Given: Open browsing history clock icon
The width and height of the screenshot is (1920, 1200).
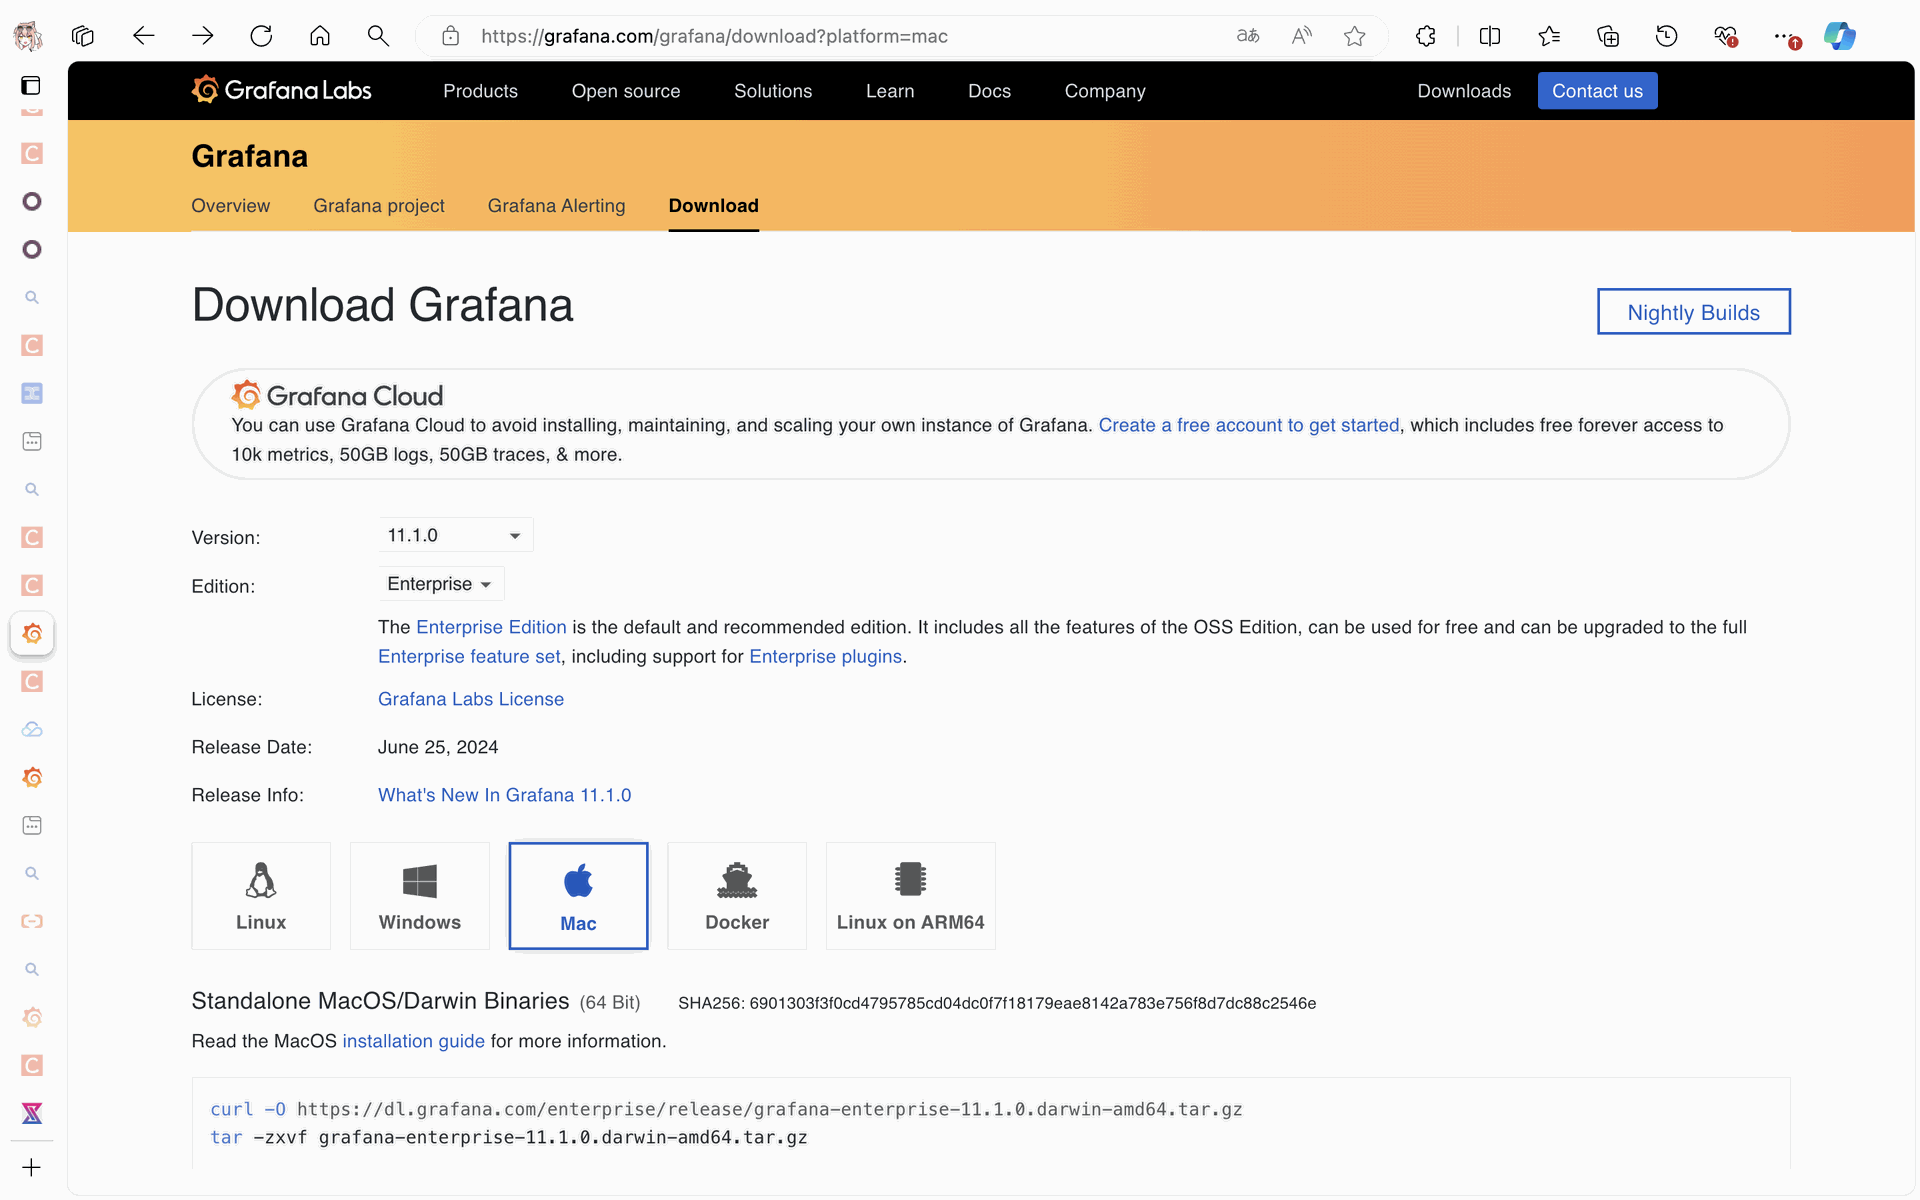Looking at the screenshot, I should [x=1667, y=36].
